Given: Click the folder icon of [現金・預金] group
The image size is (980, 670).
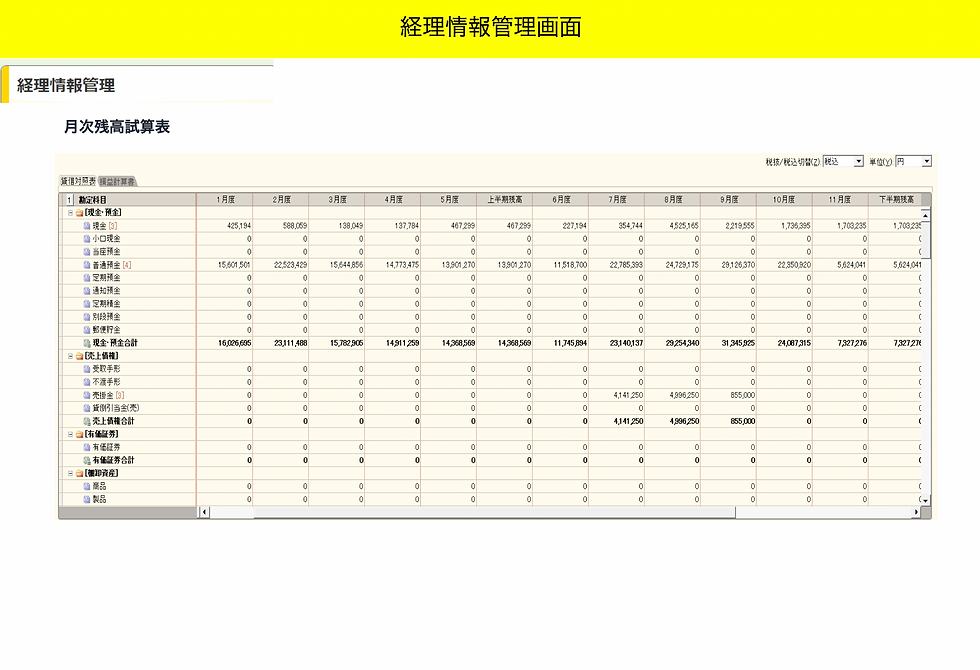Looking at the screenshot, I should click(x=79, y=213).
